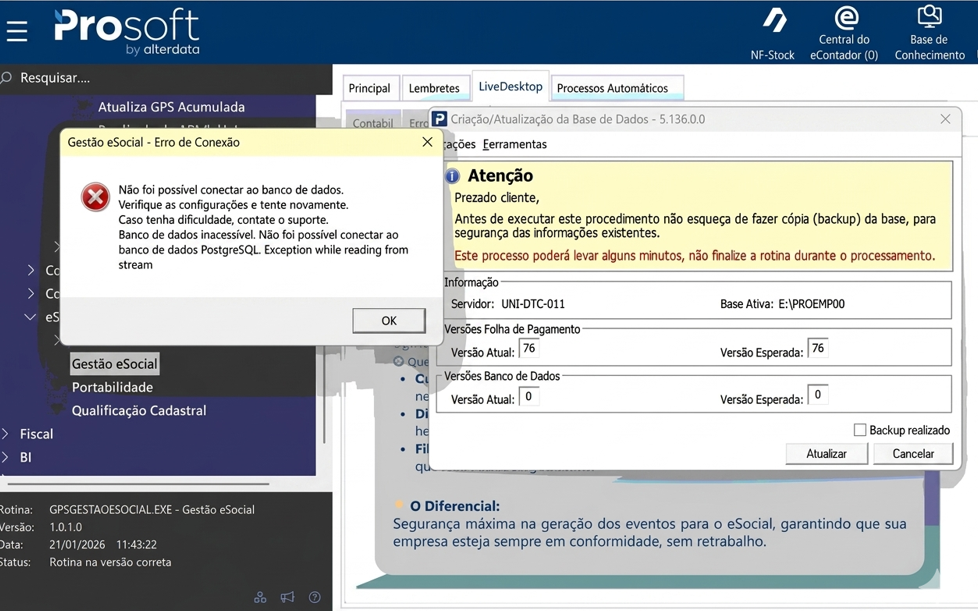Expand the Fiscal section chevron
Image resolution: width=978 pixels, height=611 pixels.
6,434
